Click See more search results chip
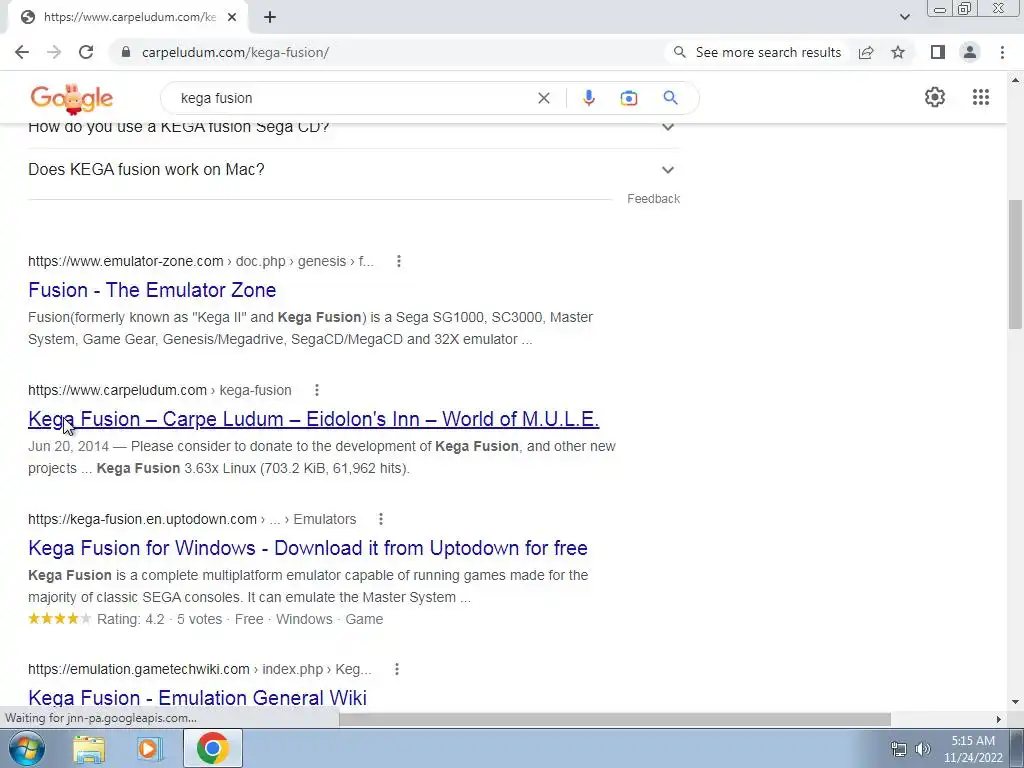This screenshot has height=768, width=1024. click(757, 52)
